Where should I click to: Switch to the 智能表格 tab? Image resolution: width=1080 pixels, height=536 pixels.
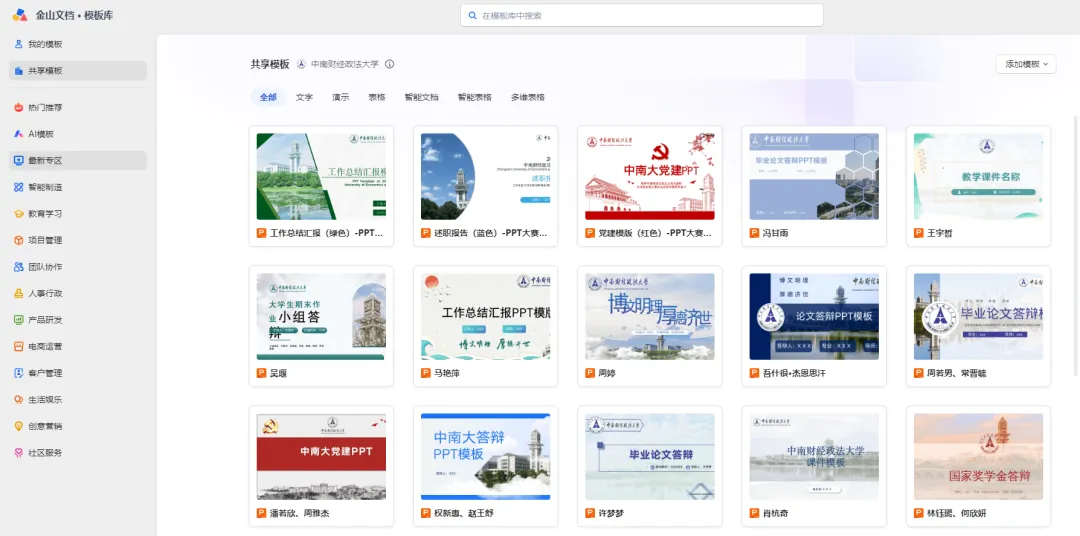(x=475, y=97)
